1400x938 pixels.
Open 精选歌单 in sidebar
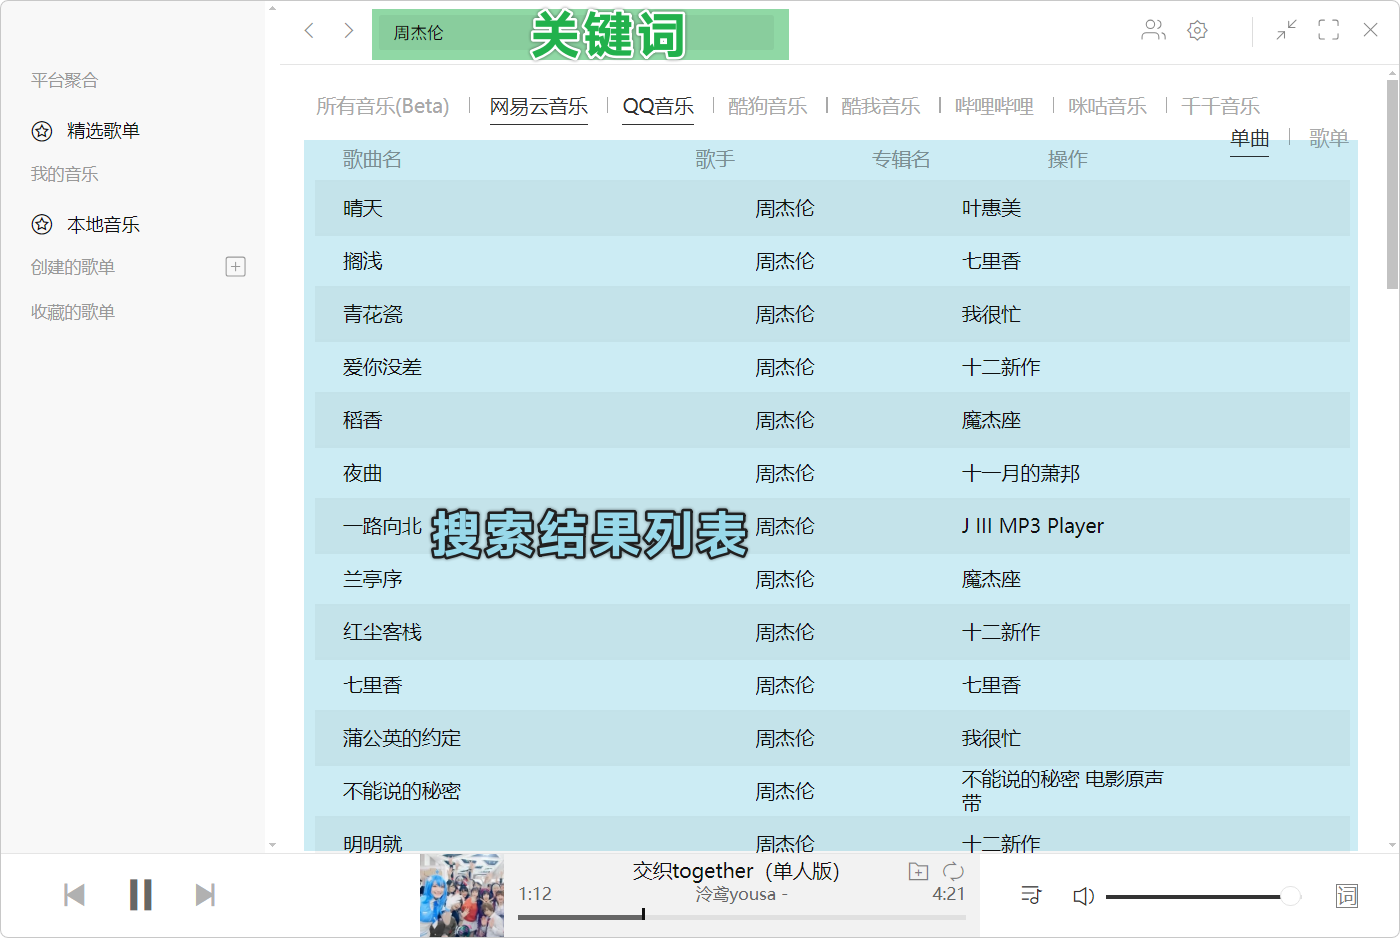tap(103, 131)
